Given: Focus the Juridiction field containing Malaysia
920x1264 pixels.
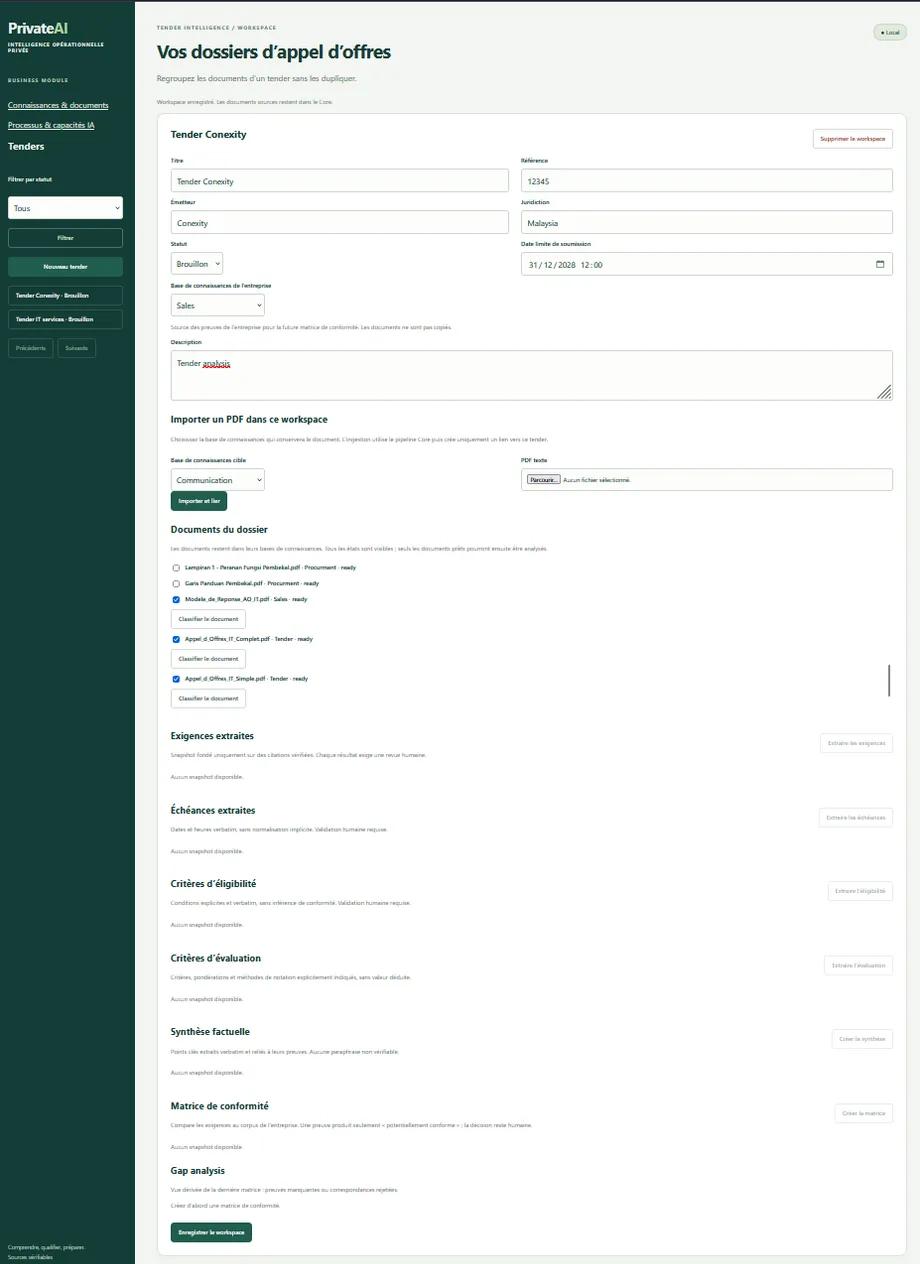Looking at the screenshot, I should [707, 222].
